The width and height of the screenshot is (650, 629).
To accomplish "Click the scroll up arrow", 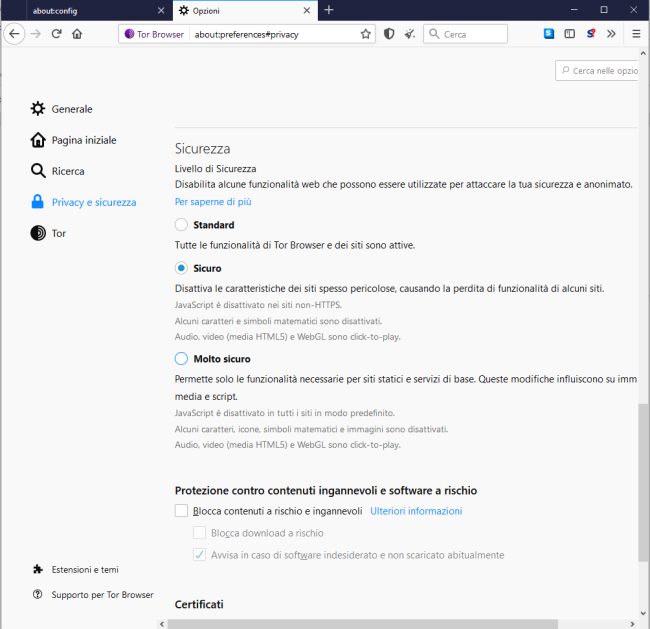I will pyautogui.click(x=643, y=53).
